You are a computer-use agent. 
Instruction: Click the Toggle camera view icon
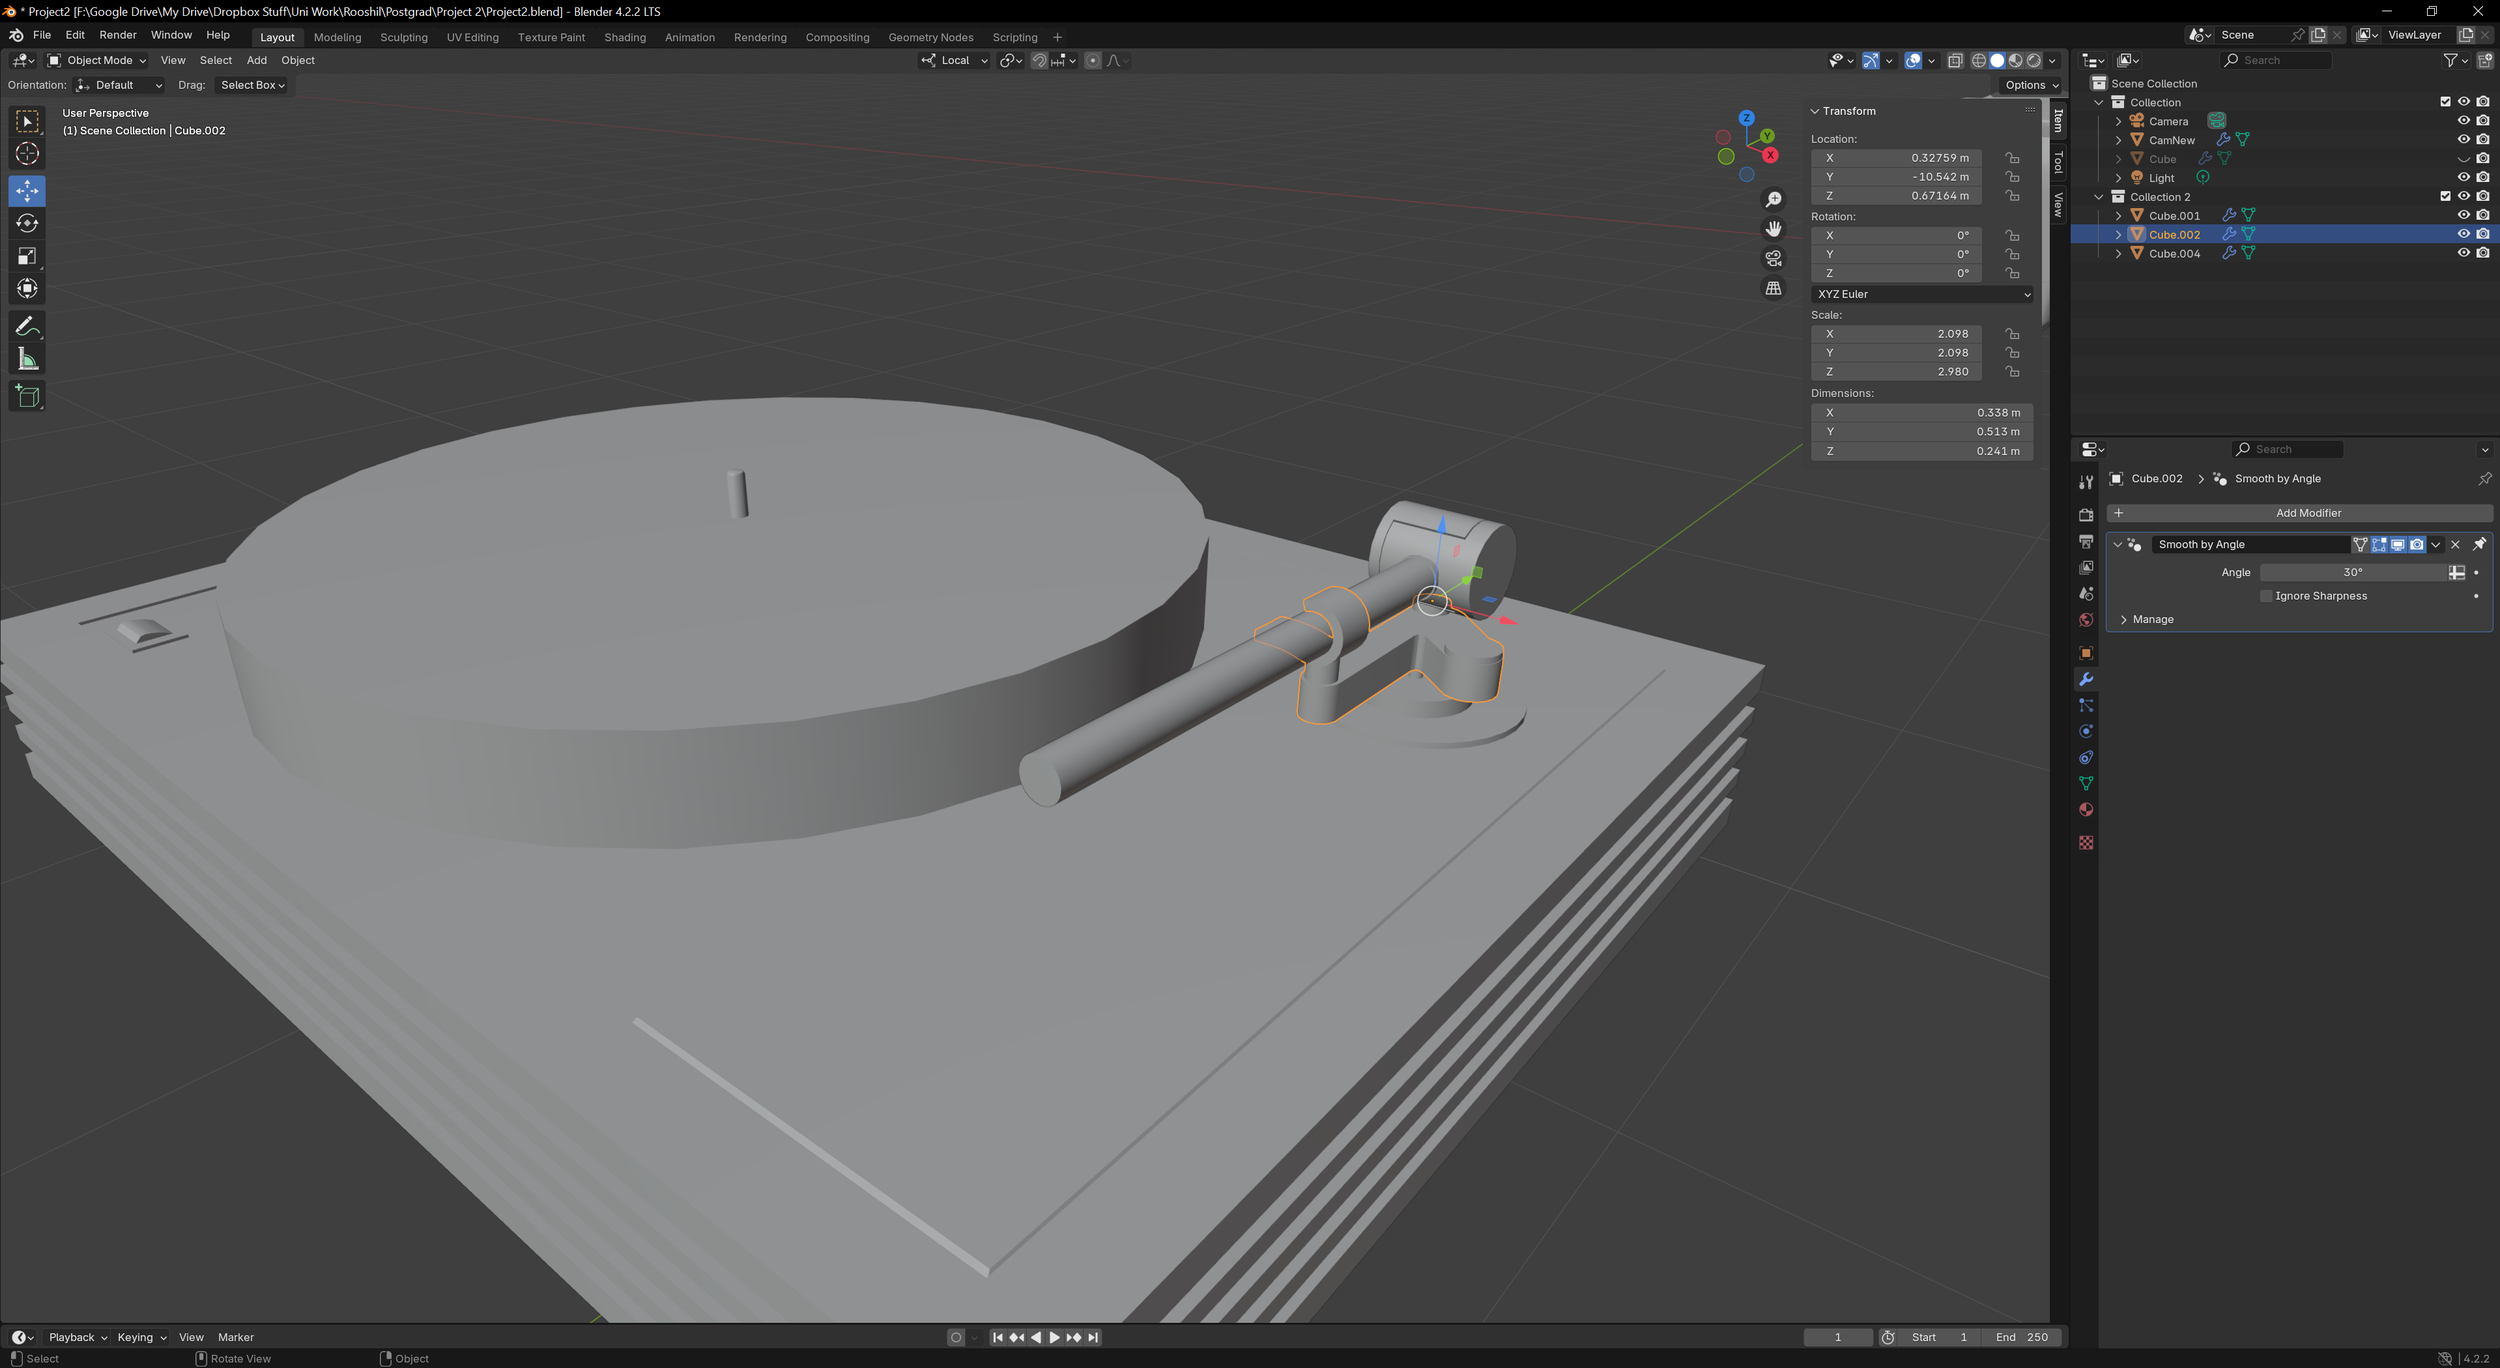1773,258
